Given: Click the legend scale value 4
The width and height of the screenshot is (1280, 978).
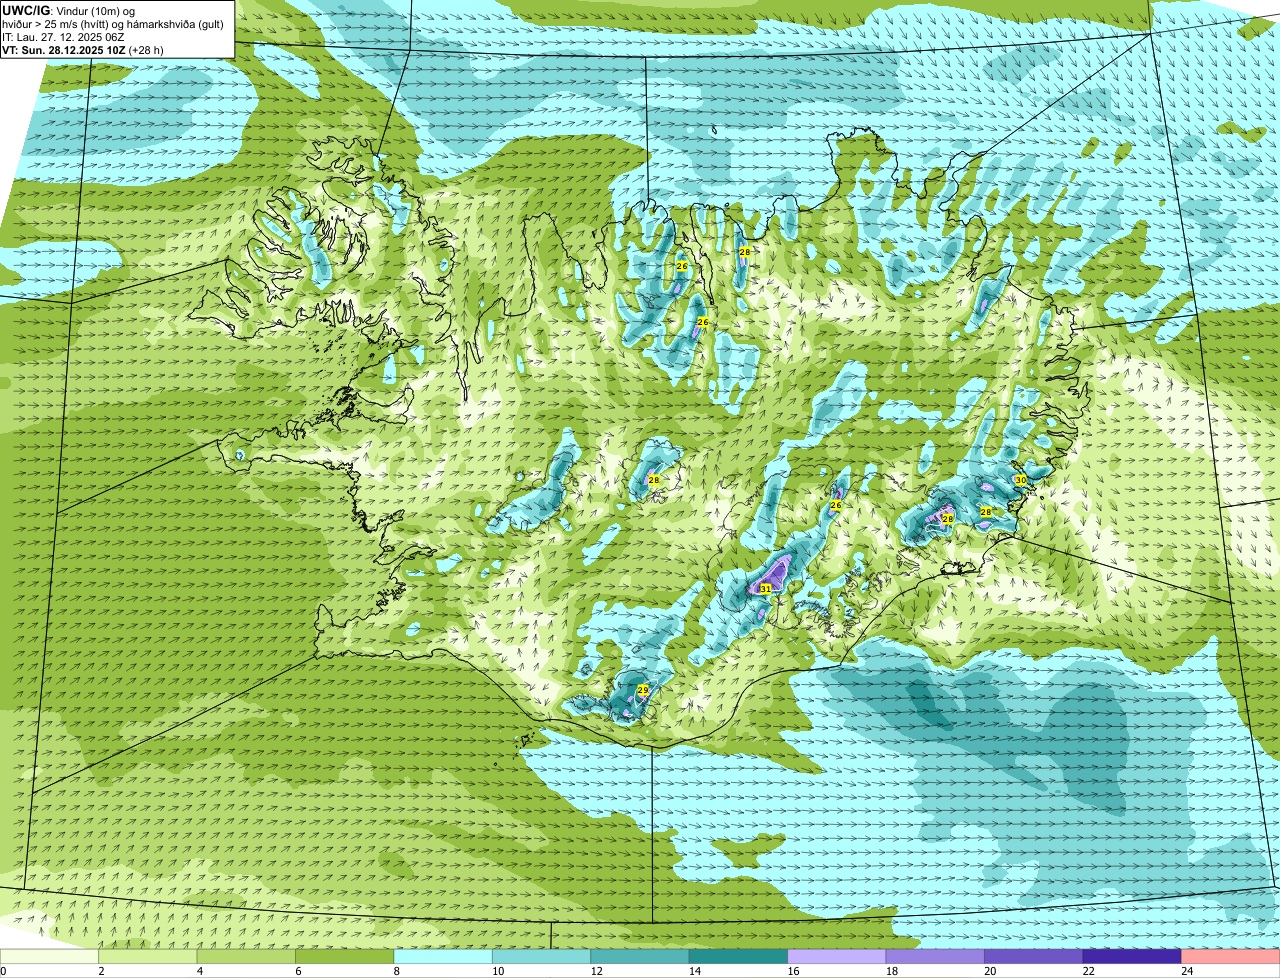Looking at the screenshot, I should 199,971.
